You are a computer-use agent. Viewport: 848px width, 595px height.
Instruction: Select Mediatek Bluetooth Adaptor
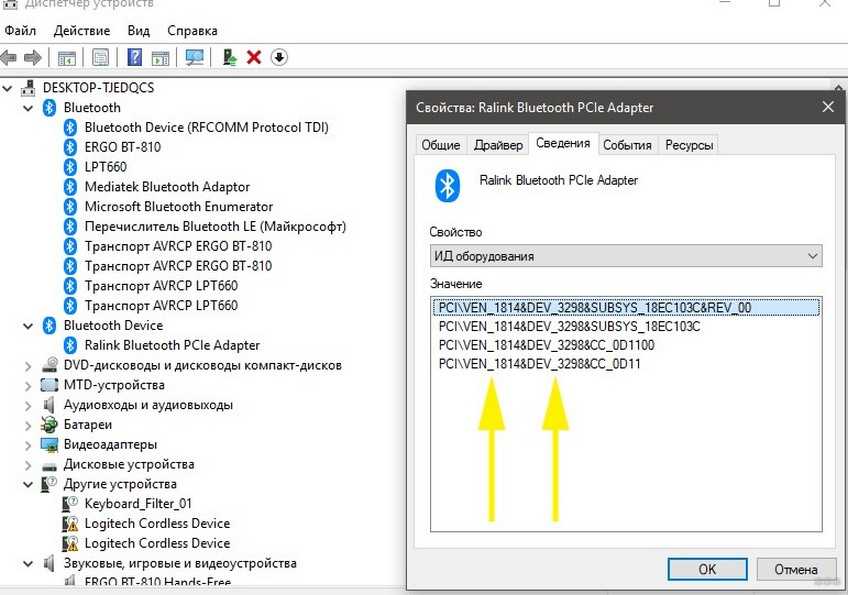point(167,187)
